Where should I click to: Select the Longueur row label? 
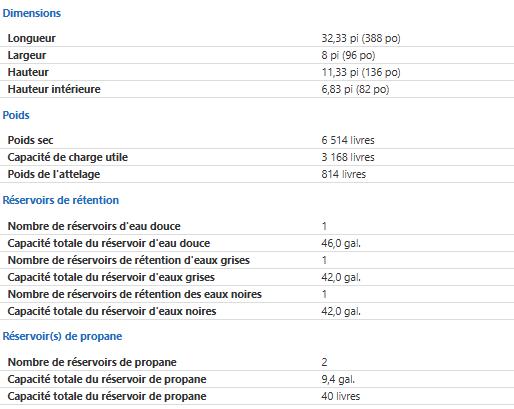coord(32,38)
